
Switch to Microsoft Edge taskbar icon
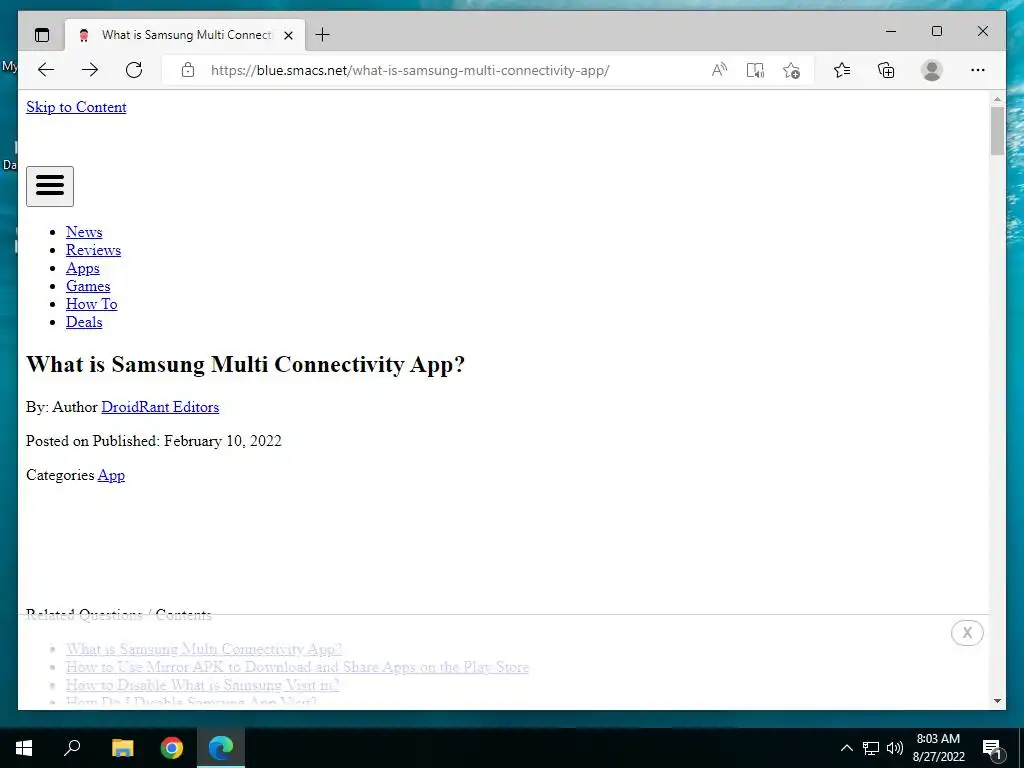(x=221, y=748)
